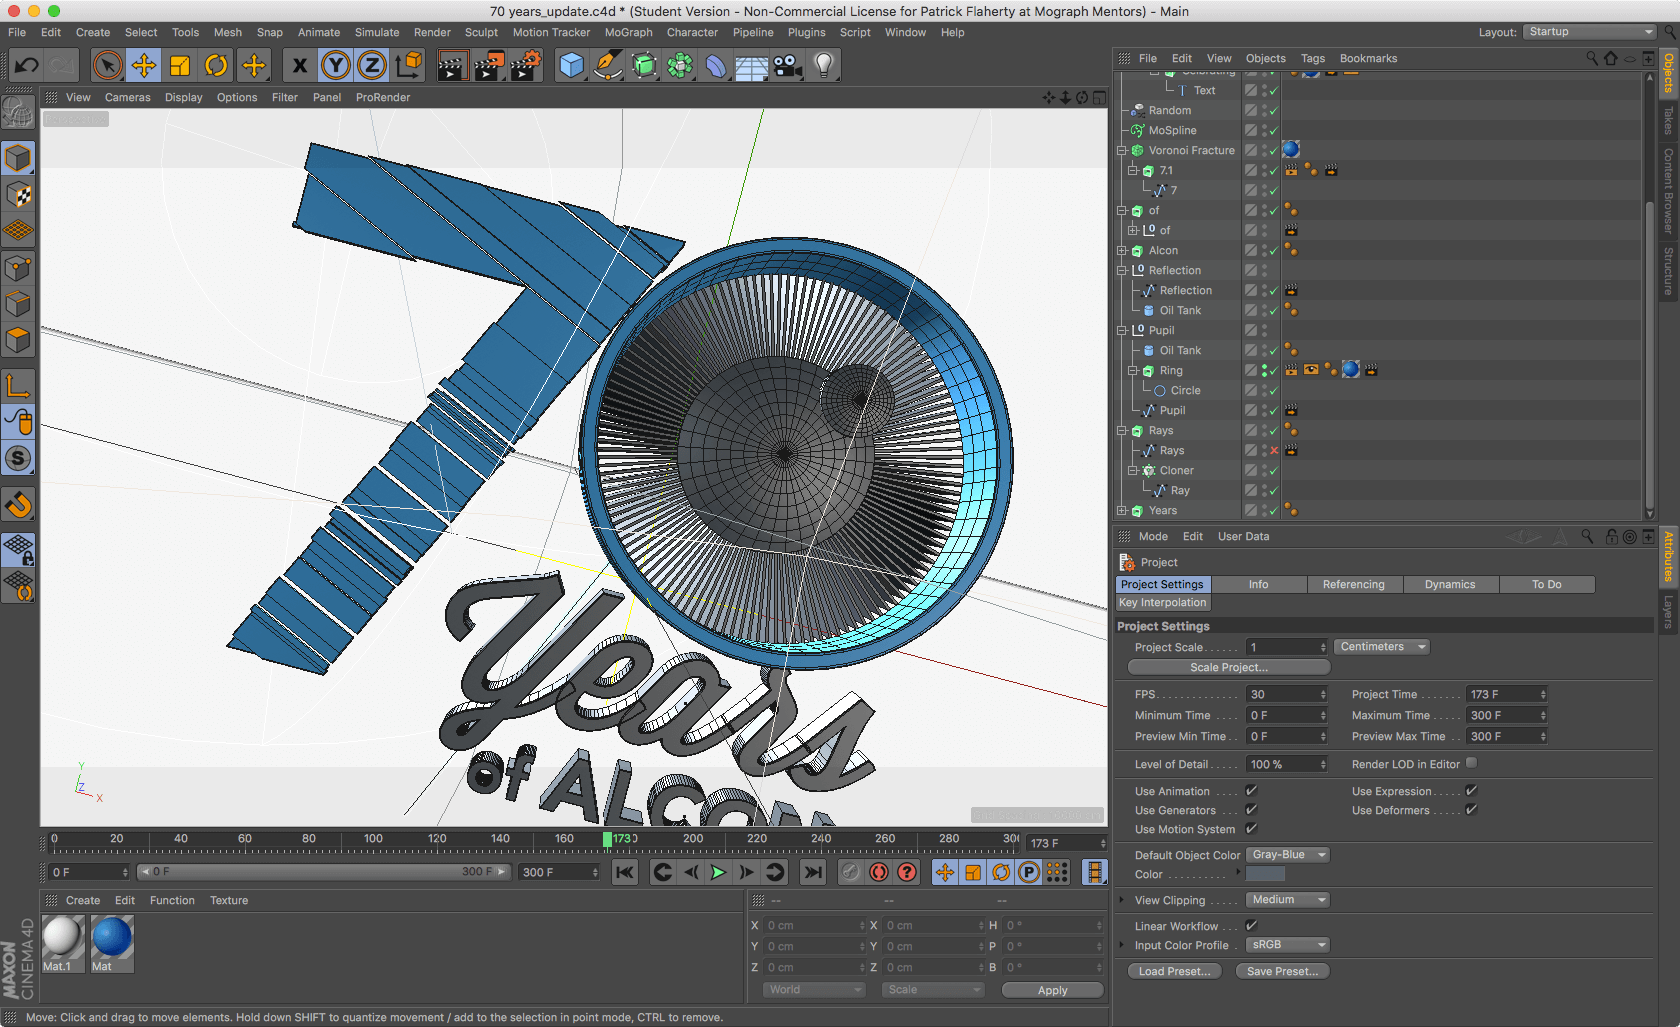The image size is (1680, 1027).
Task: Open the Centimeters unit dropdown
Action: 1383,647
